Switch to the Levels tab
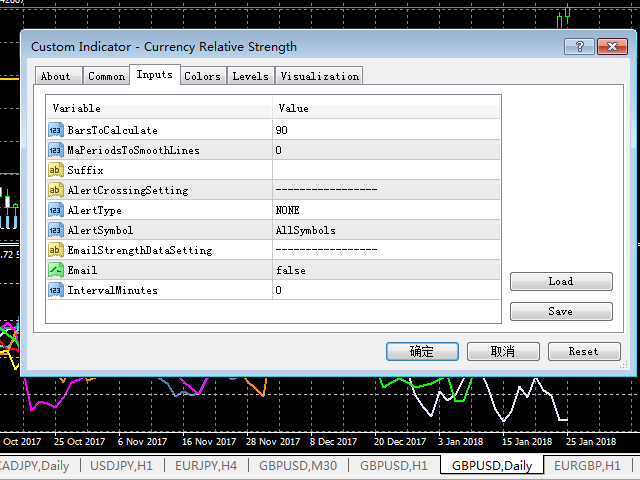Viewport: 640px width, 480px height. tap(251, 76)
